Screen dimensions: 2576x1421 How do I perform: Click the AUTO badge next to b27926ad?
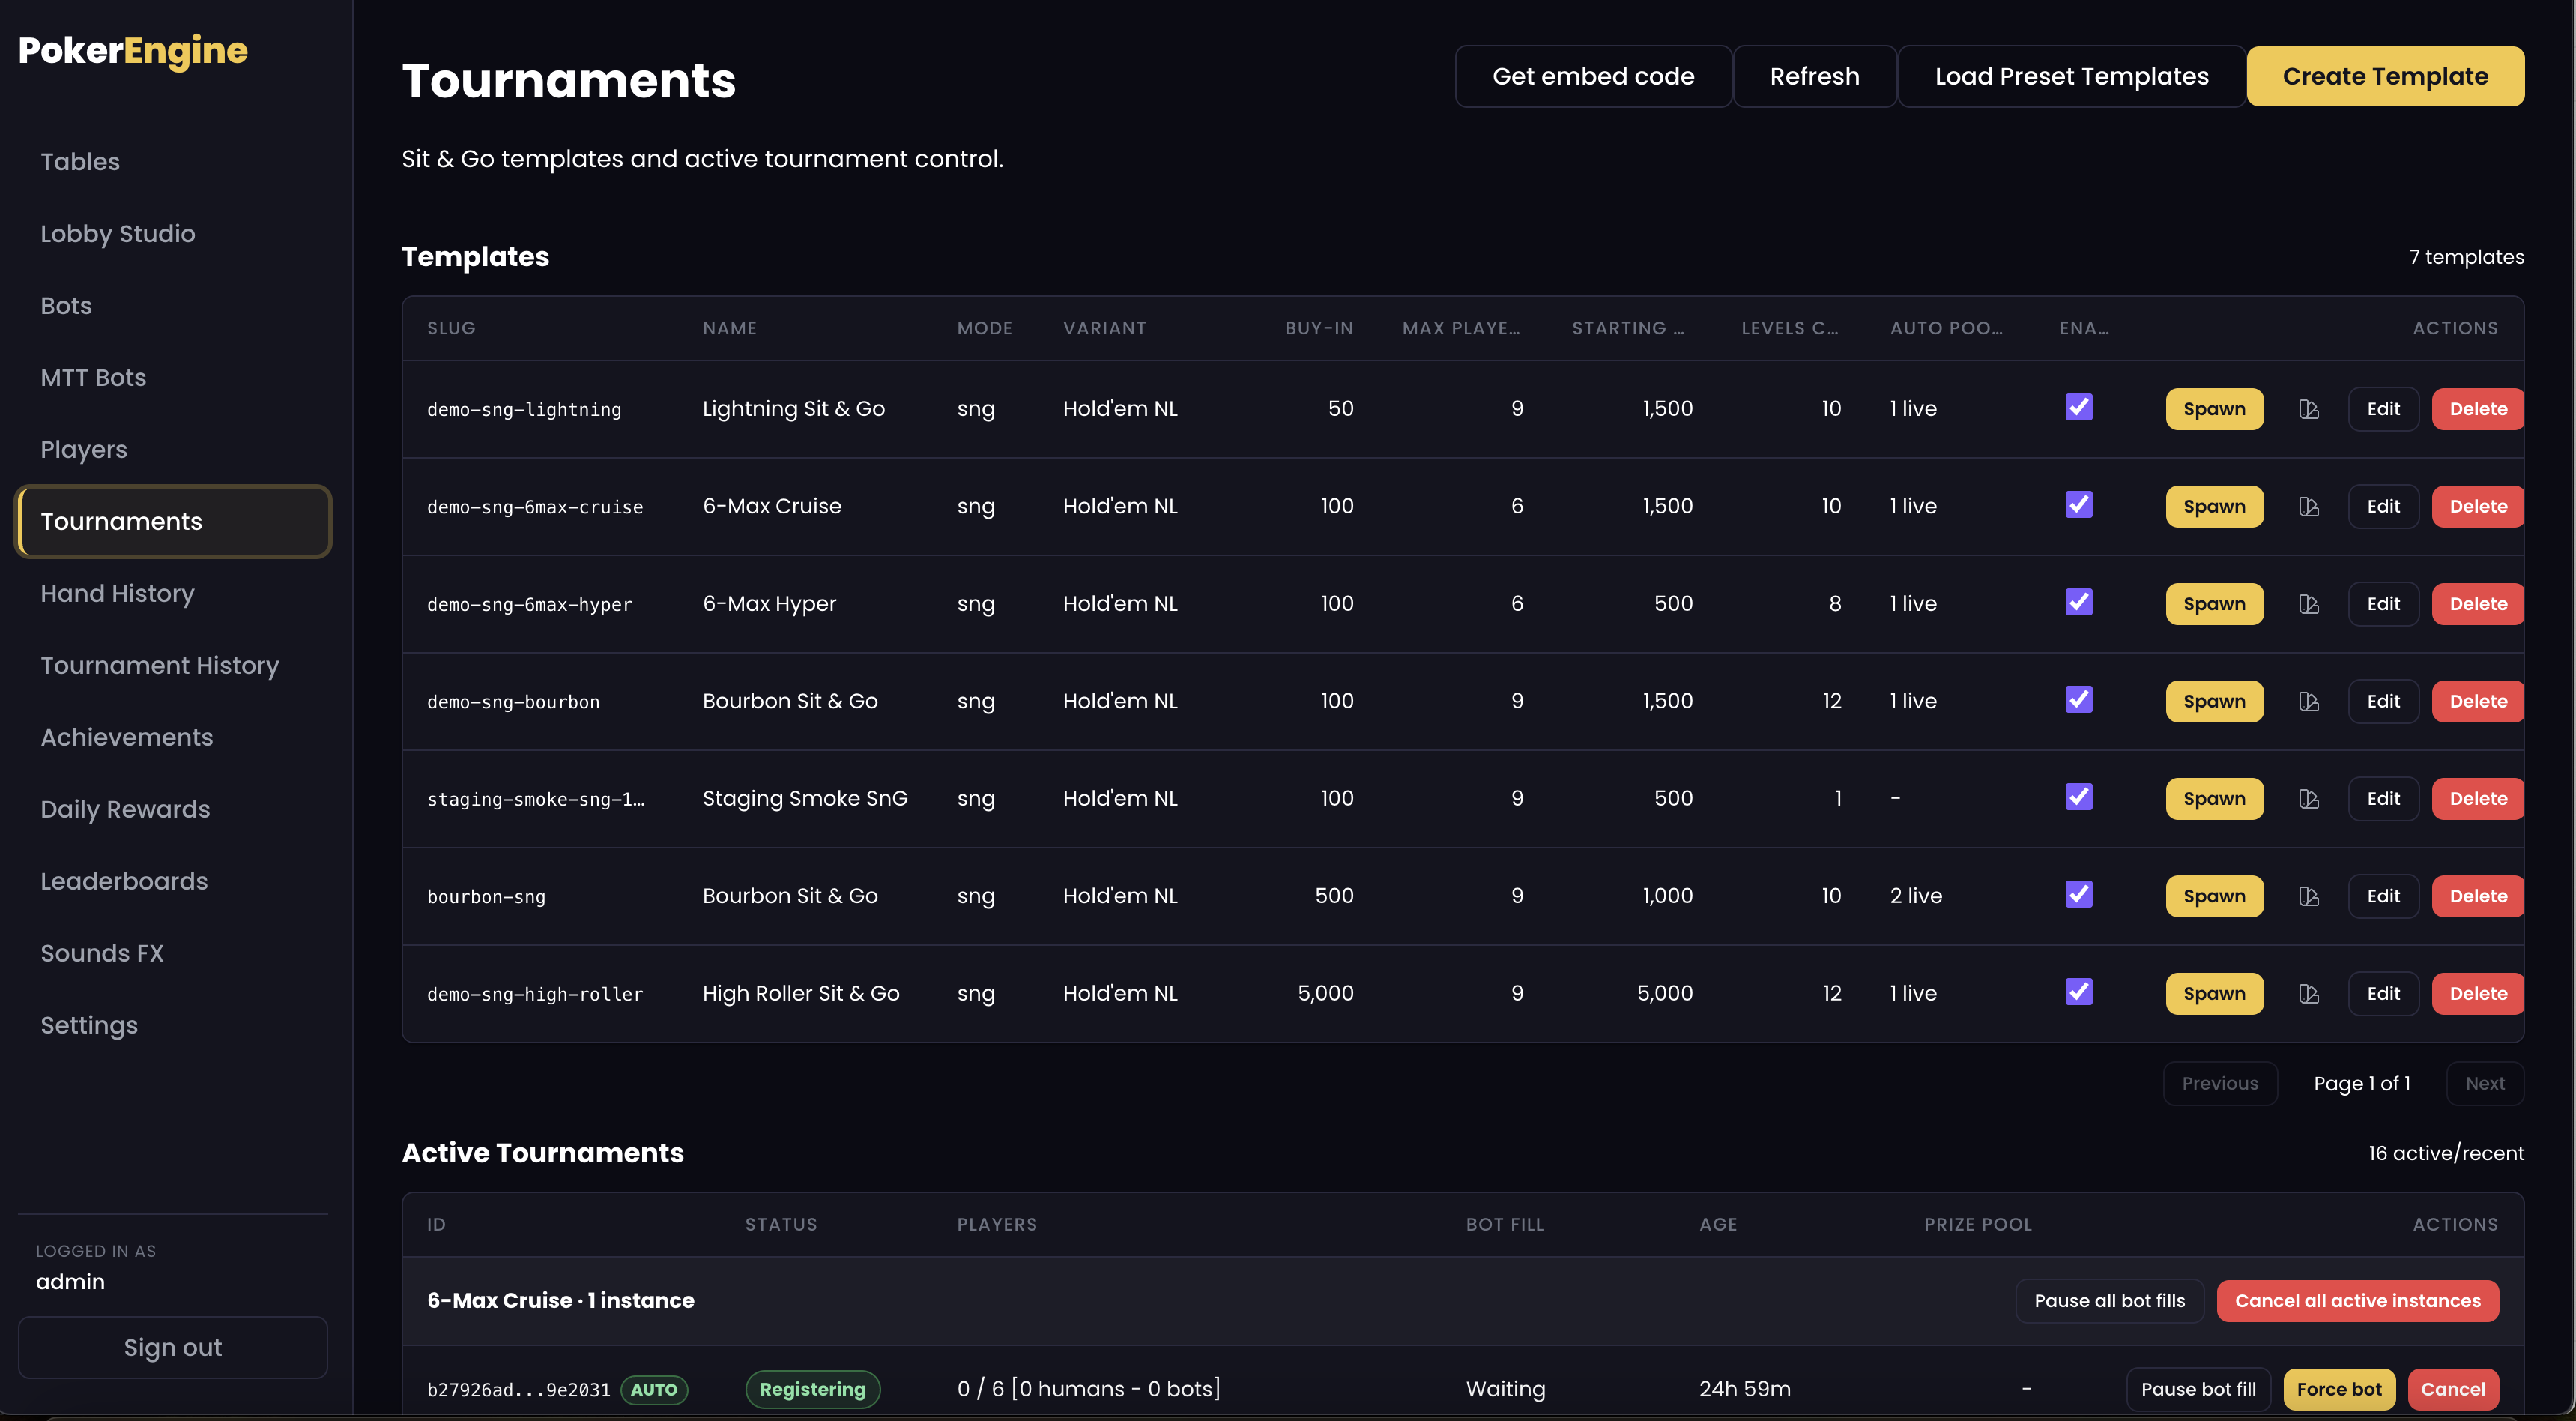[654, 1390]
